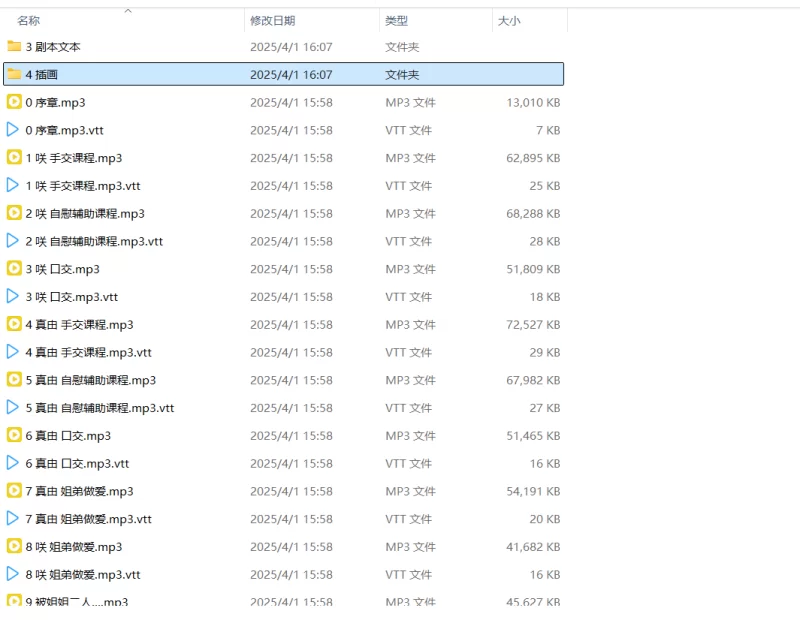Select the 0 序章.mp3 audio file icon
Image resolution: width=800 pixels, height=620 pixels.
(x=14, y=102)
